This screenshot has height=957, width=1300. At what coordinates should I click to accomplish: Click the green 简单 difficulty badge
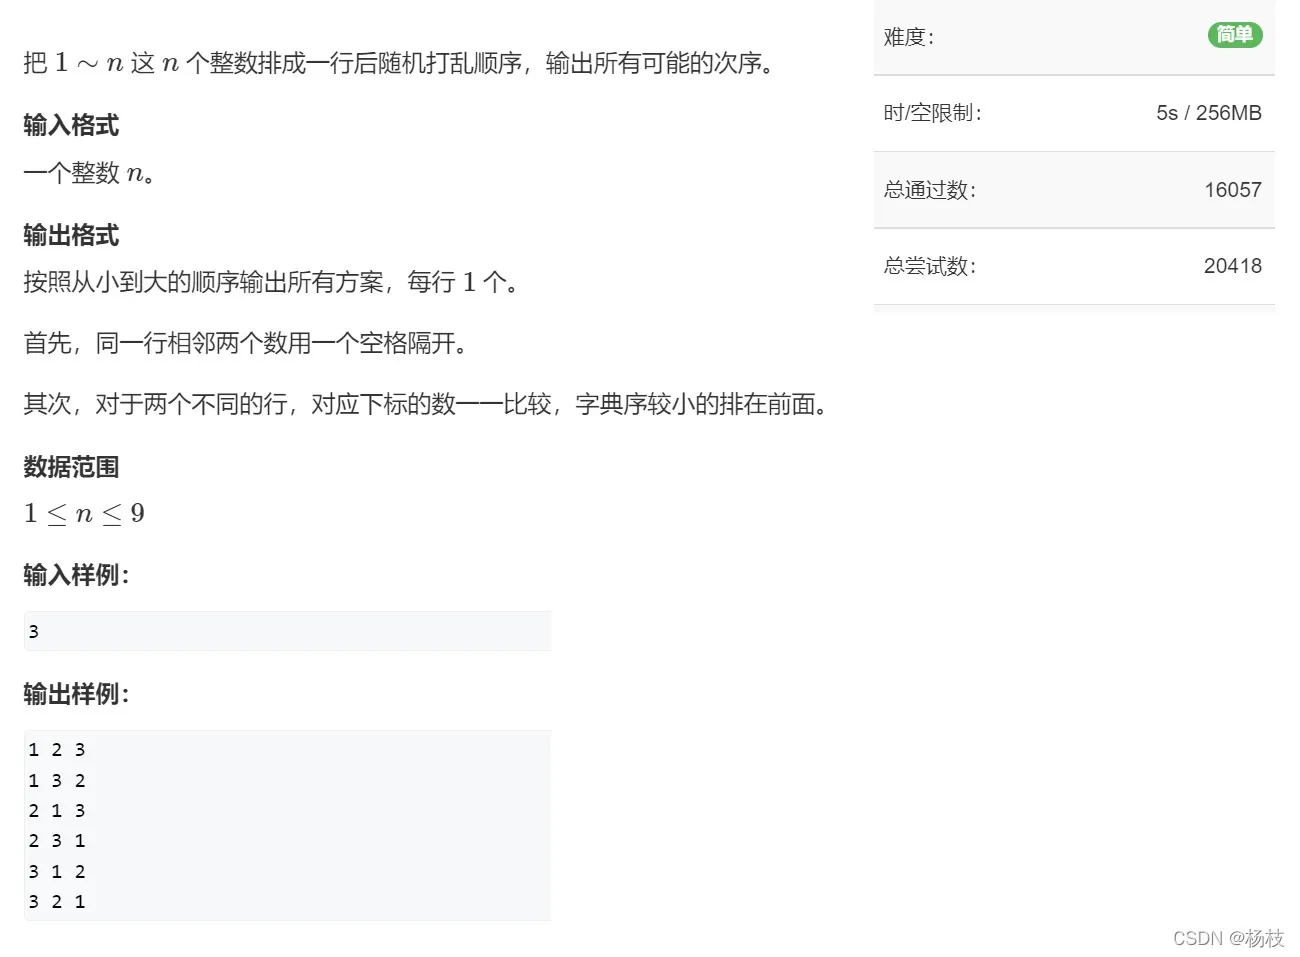point(1234,35)
